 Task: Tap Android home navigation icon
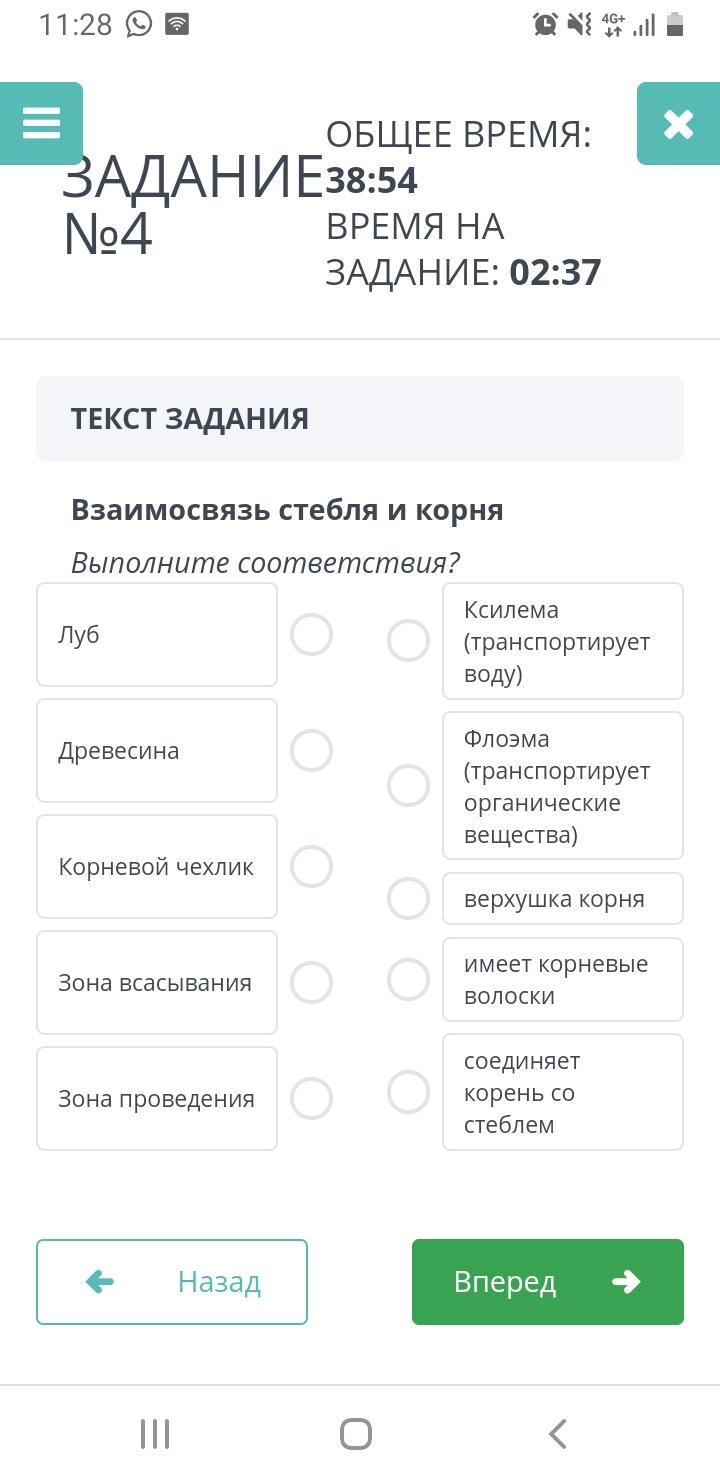pos(356,1434)
